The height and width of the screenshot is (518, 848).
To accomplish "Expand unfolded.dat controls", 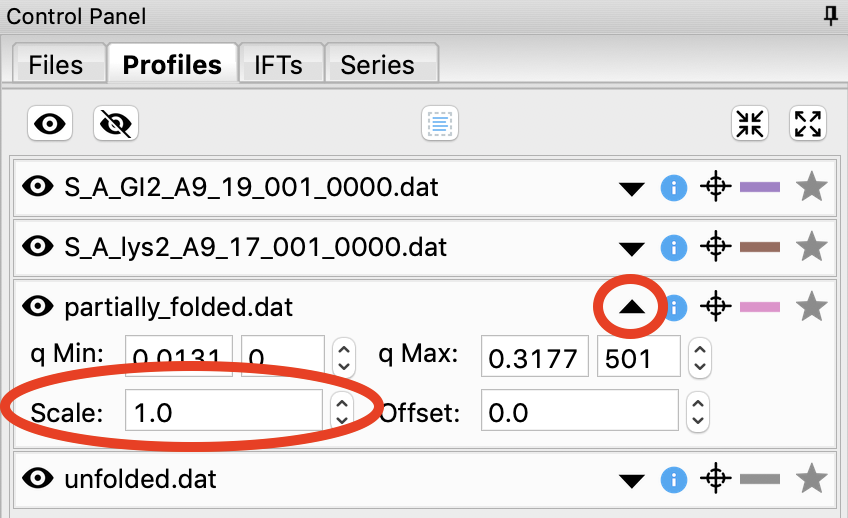I will [631, 482].
